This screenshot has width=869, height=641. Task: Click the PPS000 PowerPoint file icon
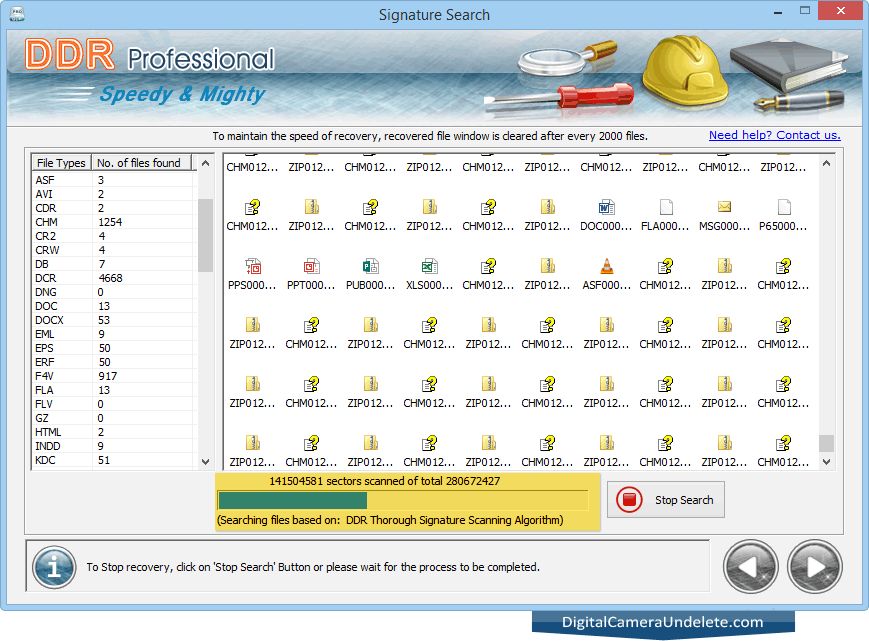pyautogui.click(x=252, y=267)
